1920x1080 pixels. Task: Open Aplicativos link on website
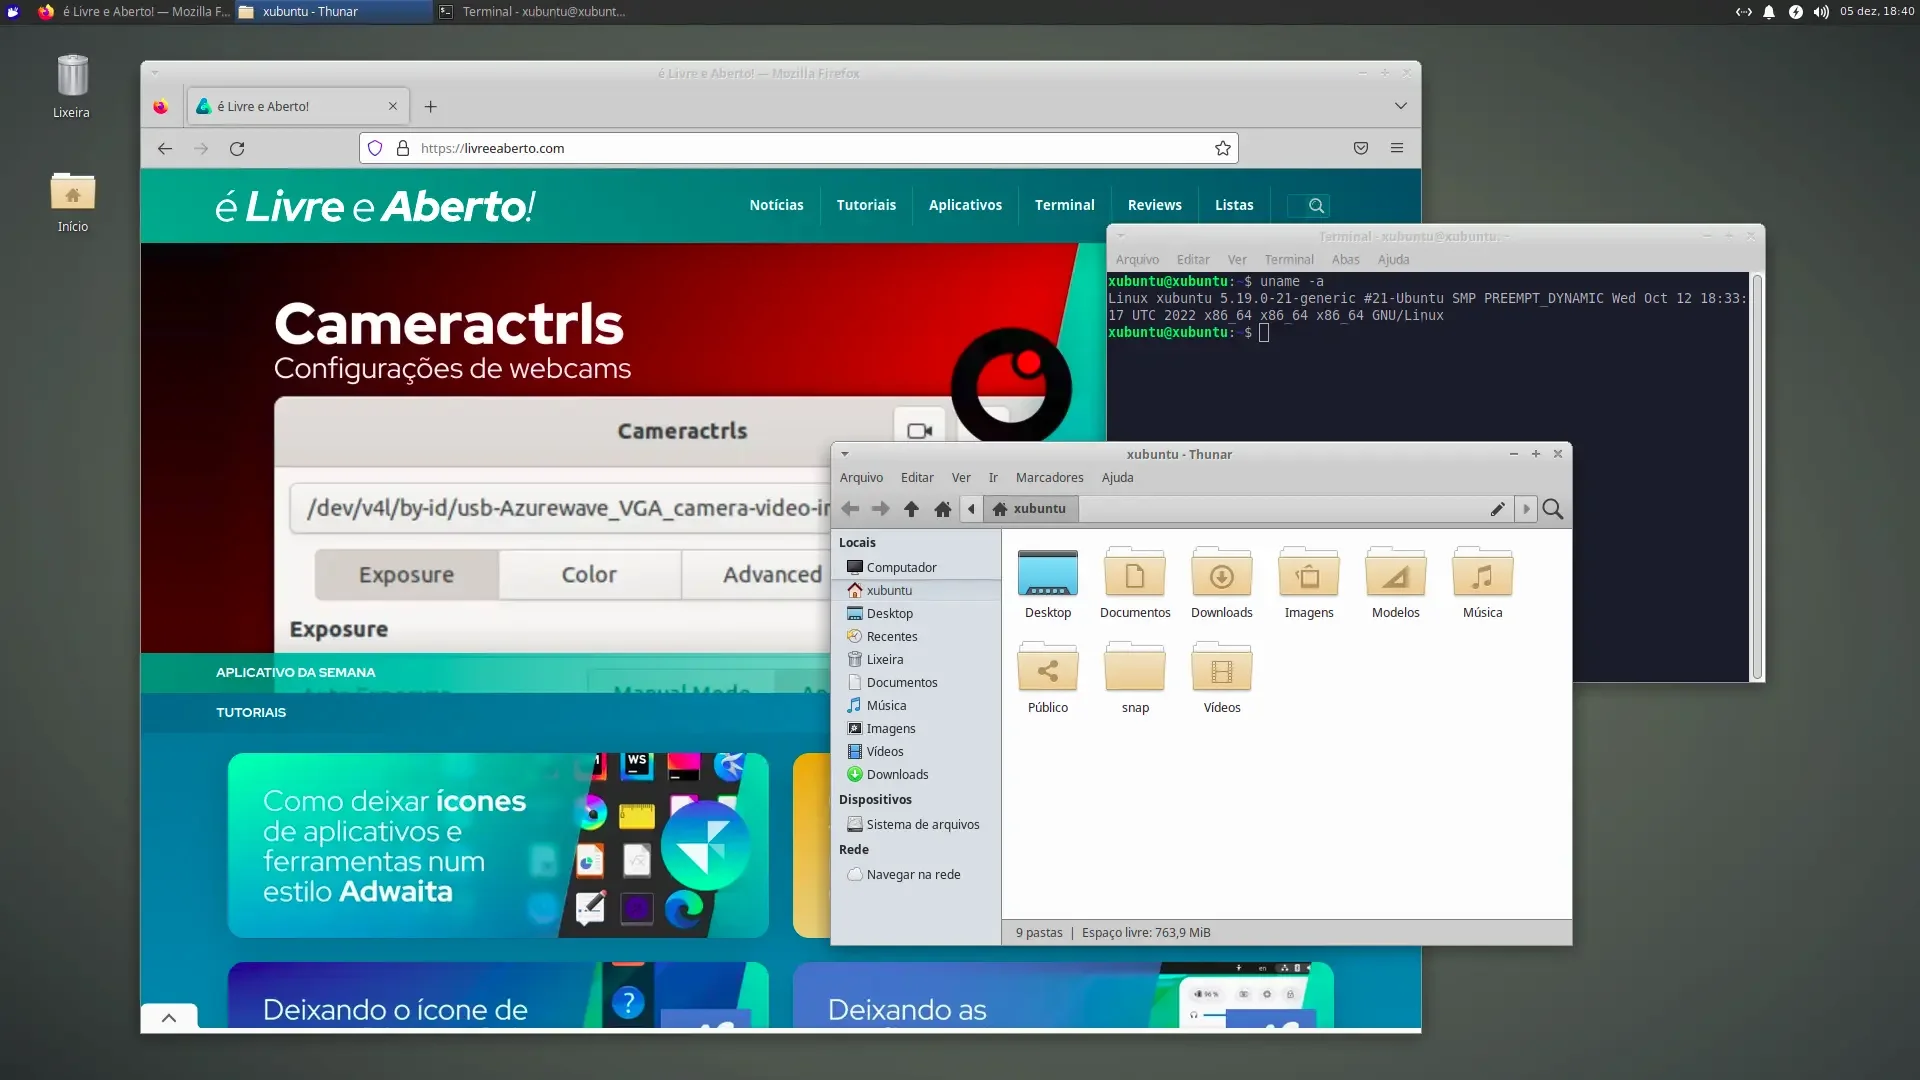(x=965, y=205)
